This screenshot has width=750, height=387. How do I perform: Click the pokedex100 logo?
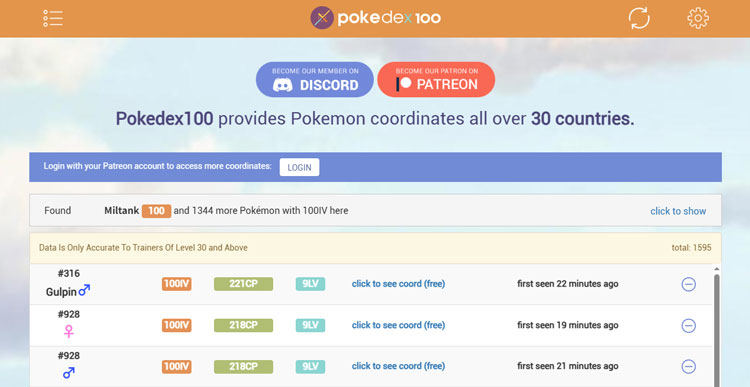(x=375, y=18)
